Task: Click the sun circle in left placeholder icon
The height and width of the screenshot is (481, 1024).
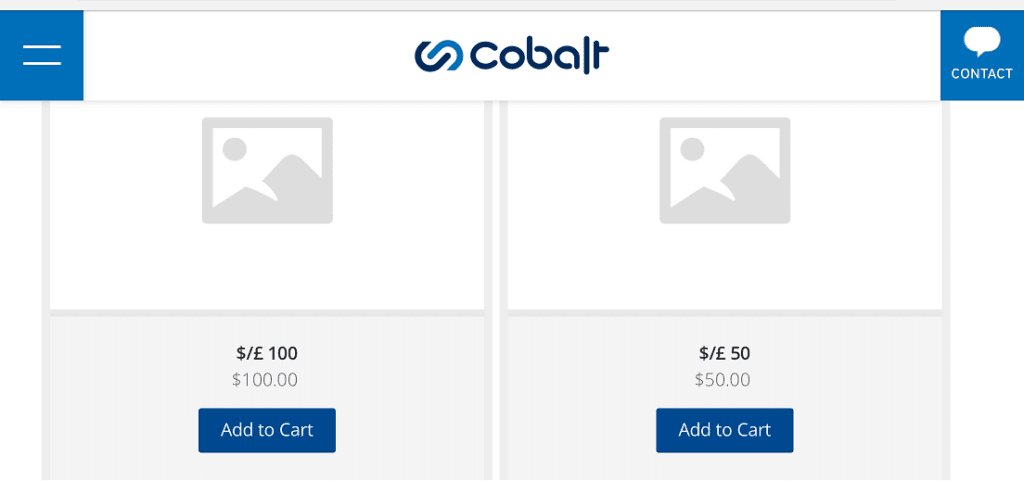Action: (x=234, y=149)
